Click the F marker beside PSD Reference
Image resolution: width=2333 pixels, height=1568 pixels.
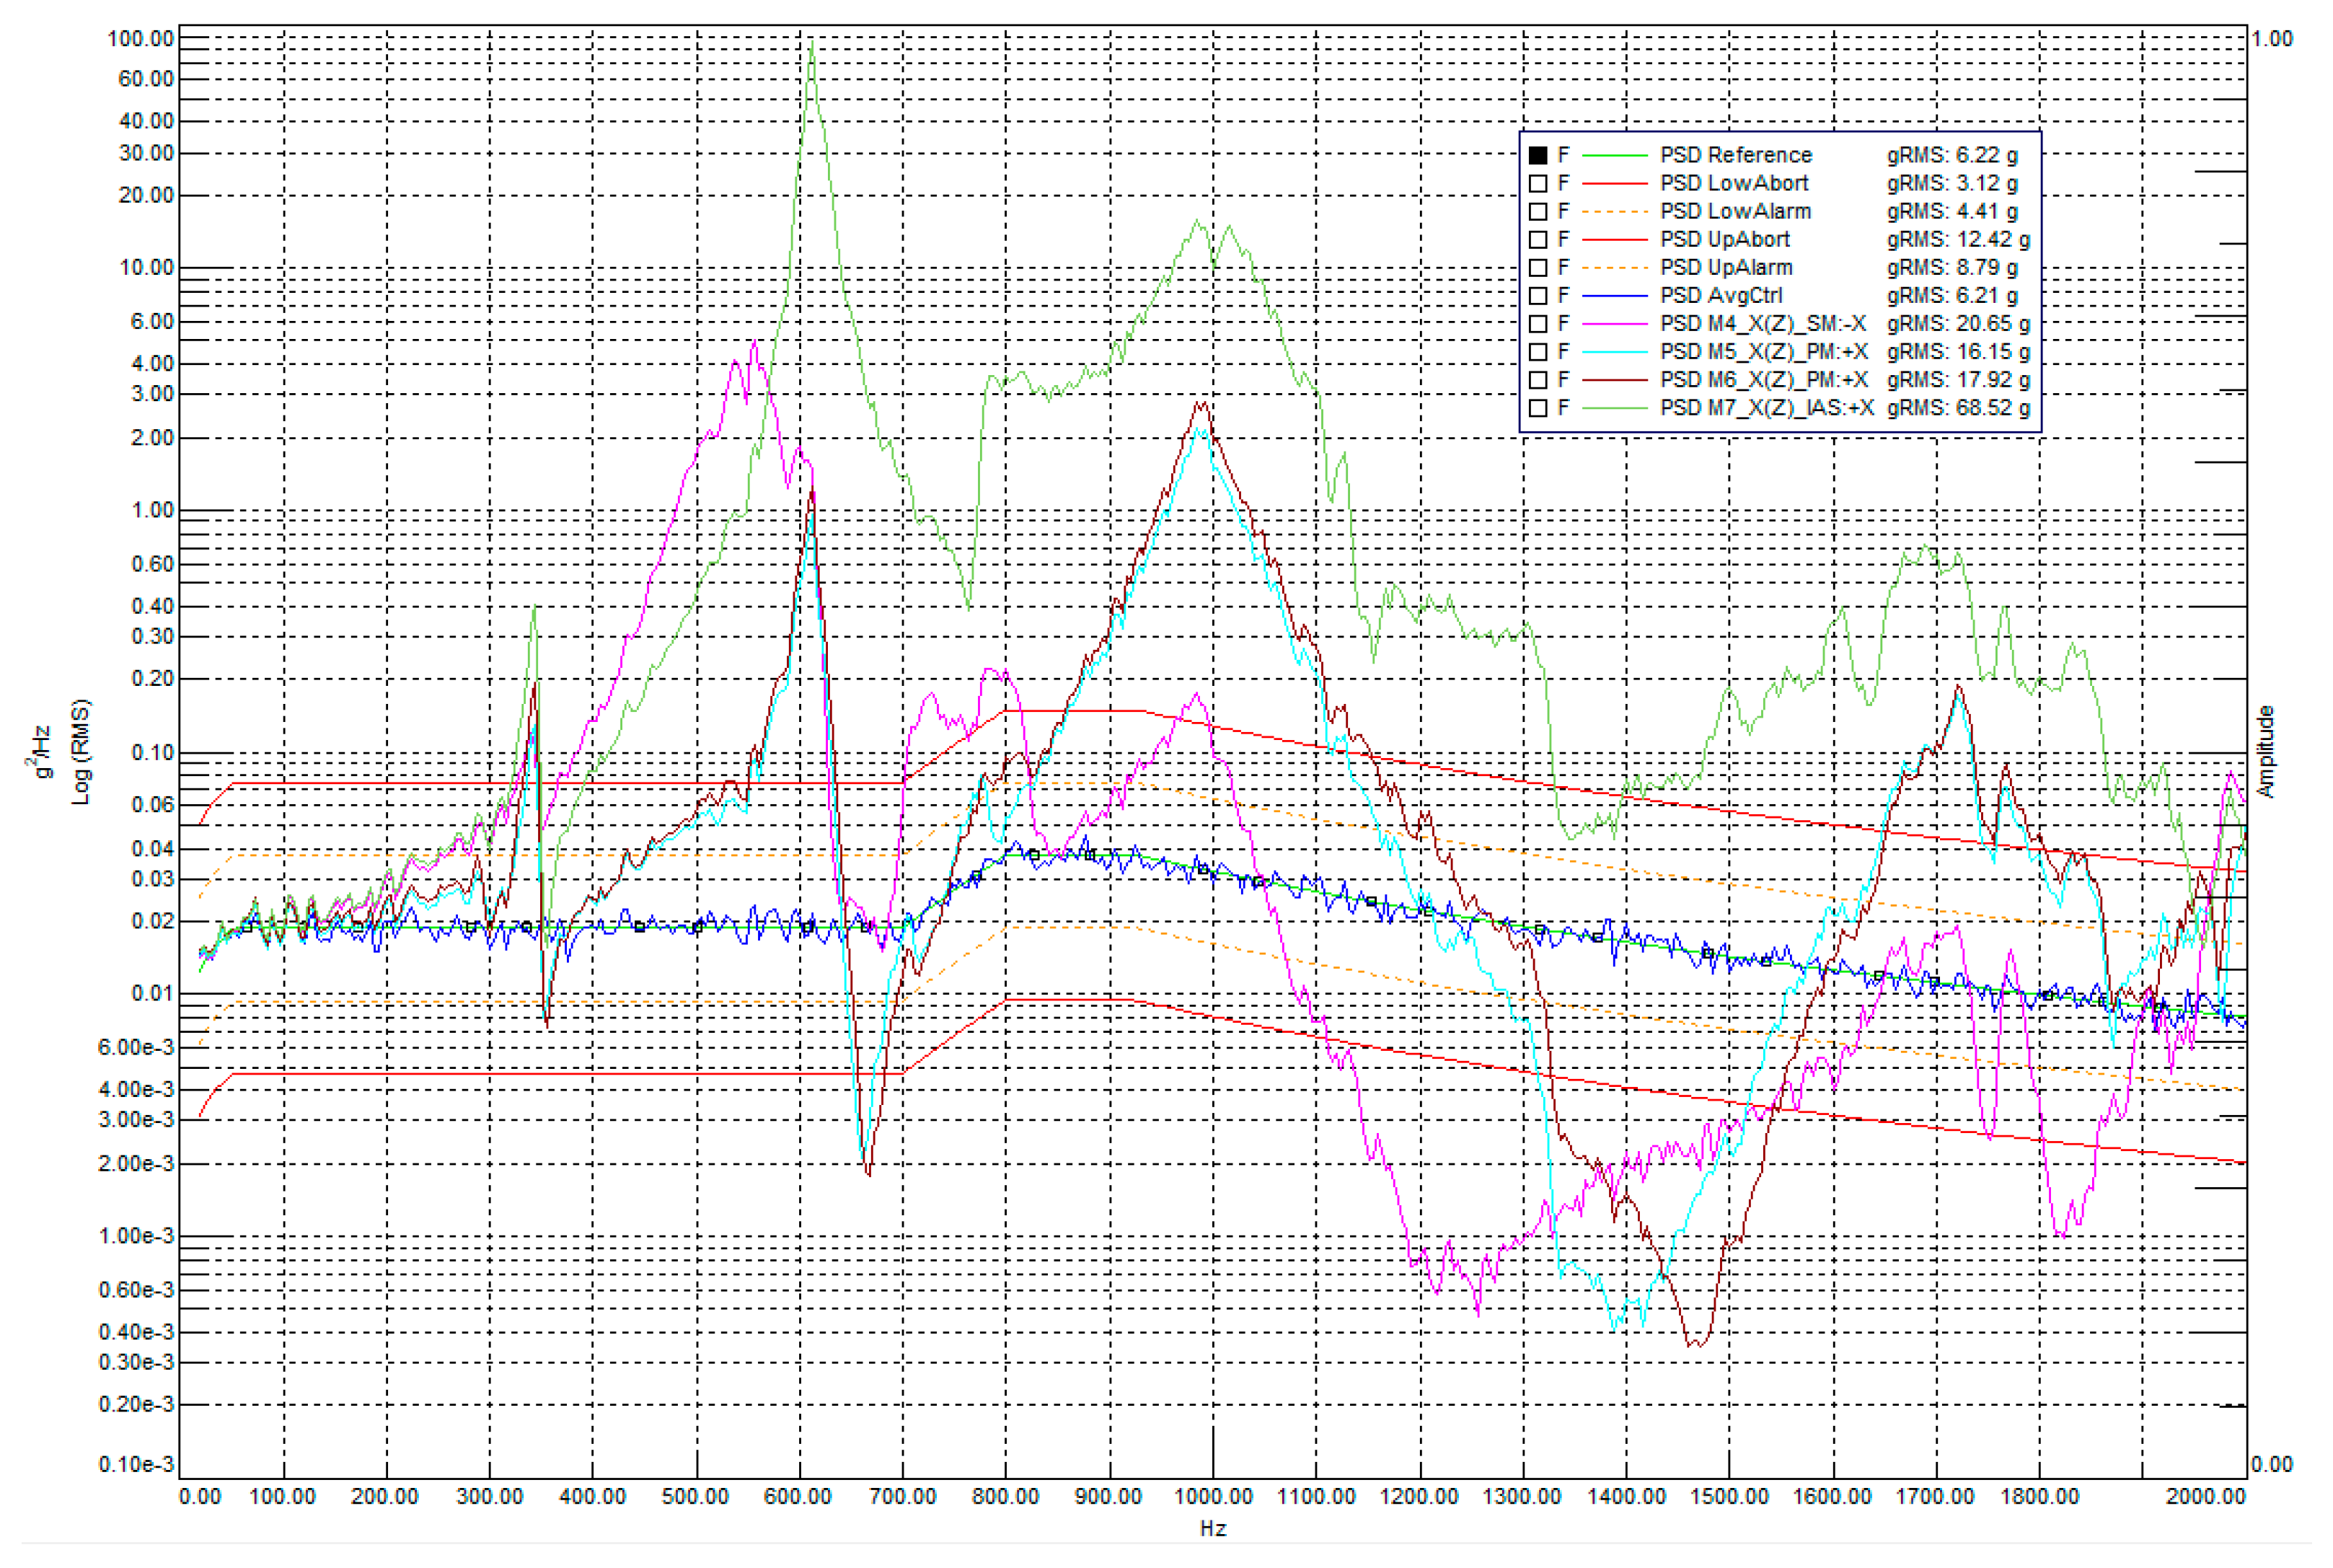pos(1563,155)
